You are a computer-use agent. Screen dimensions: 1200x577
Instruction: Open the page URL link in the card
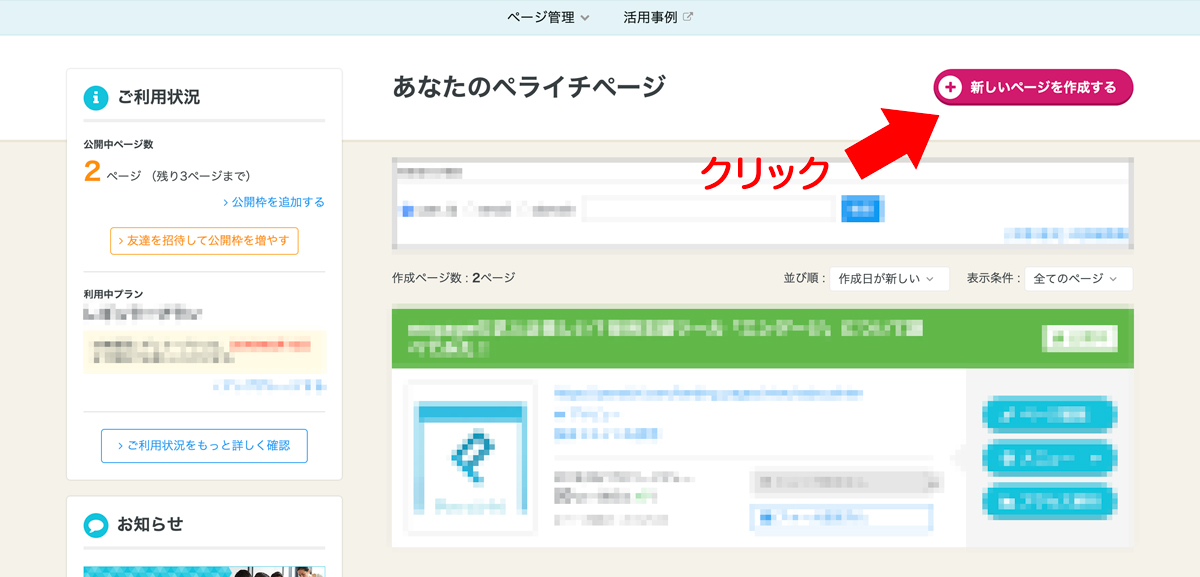(707, 394)
